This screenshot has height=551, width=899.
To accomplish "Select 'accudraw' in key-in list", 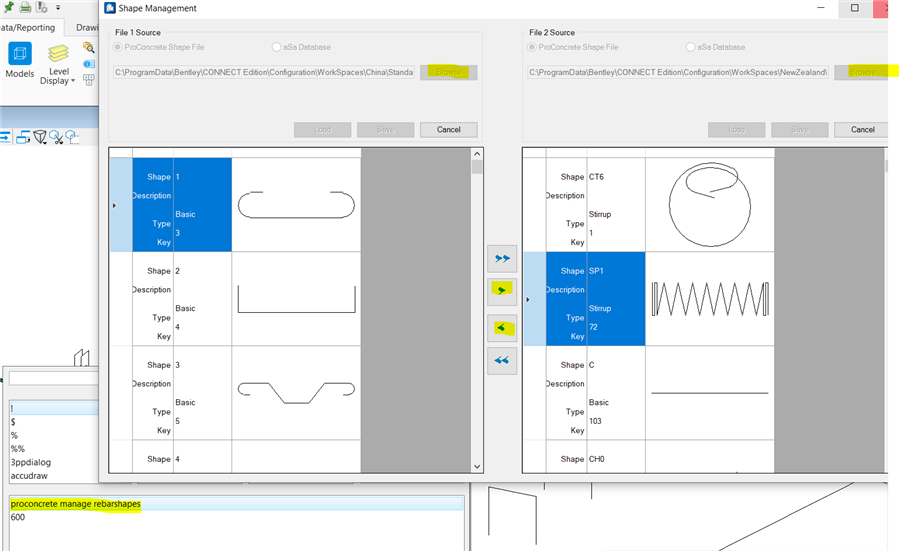I will 29,476.
